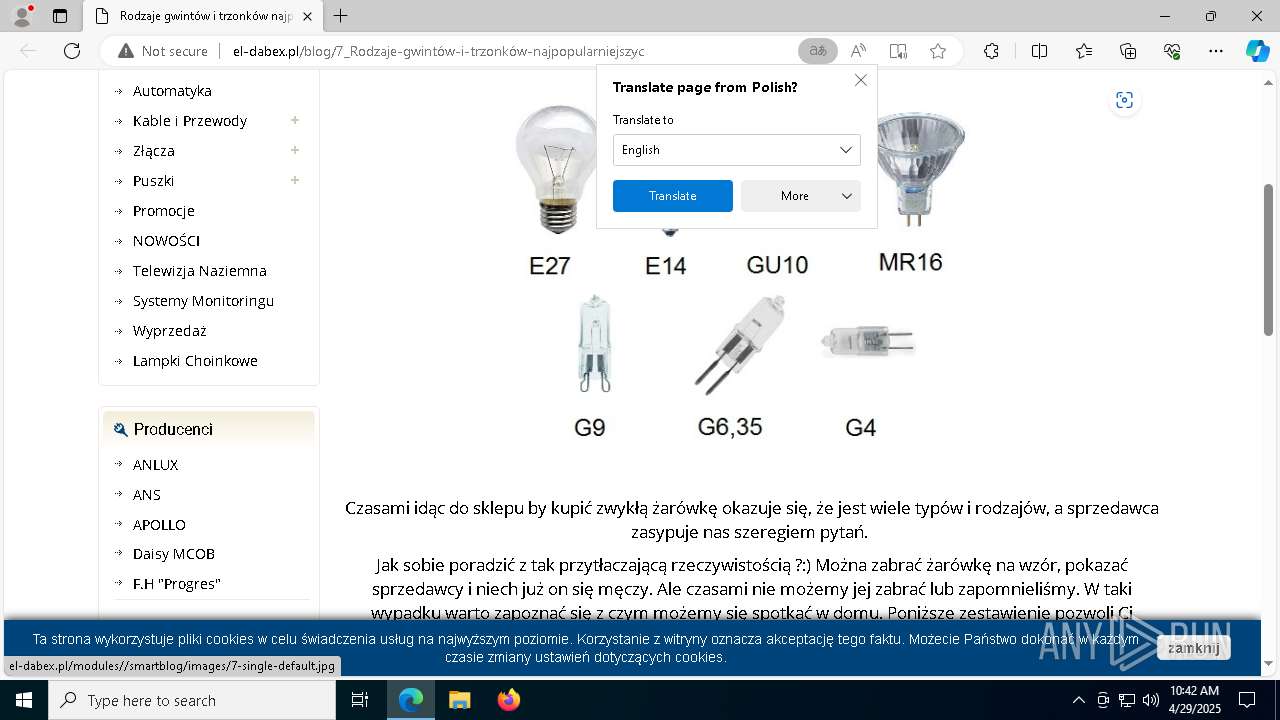The width and height of the screenshot is (1280, 720).
Task: Open the Telewizja Naziemna category
Action: coord(199,271)
